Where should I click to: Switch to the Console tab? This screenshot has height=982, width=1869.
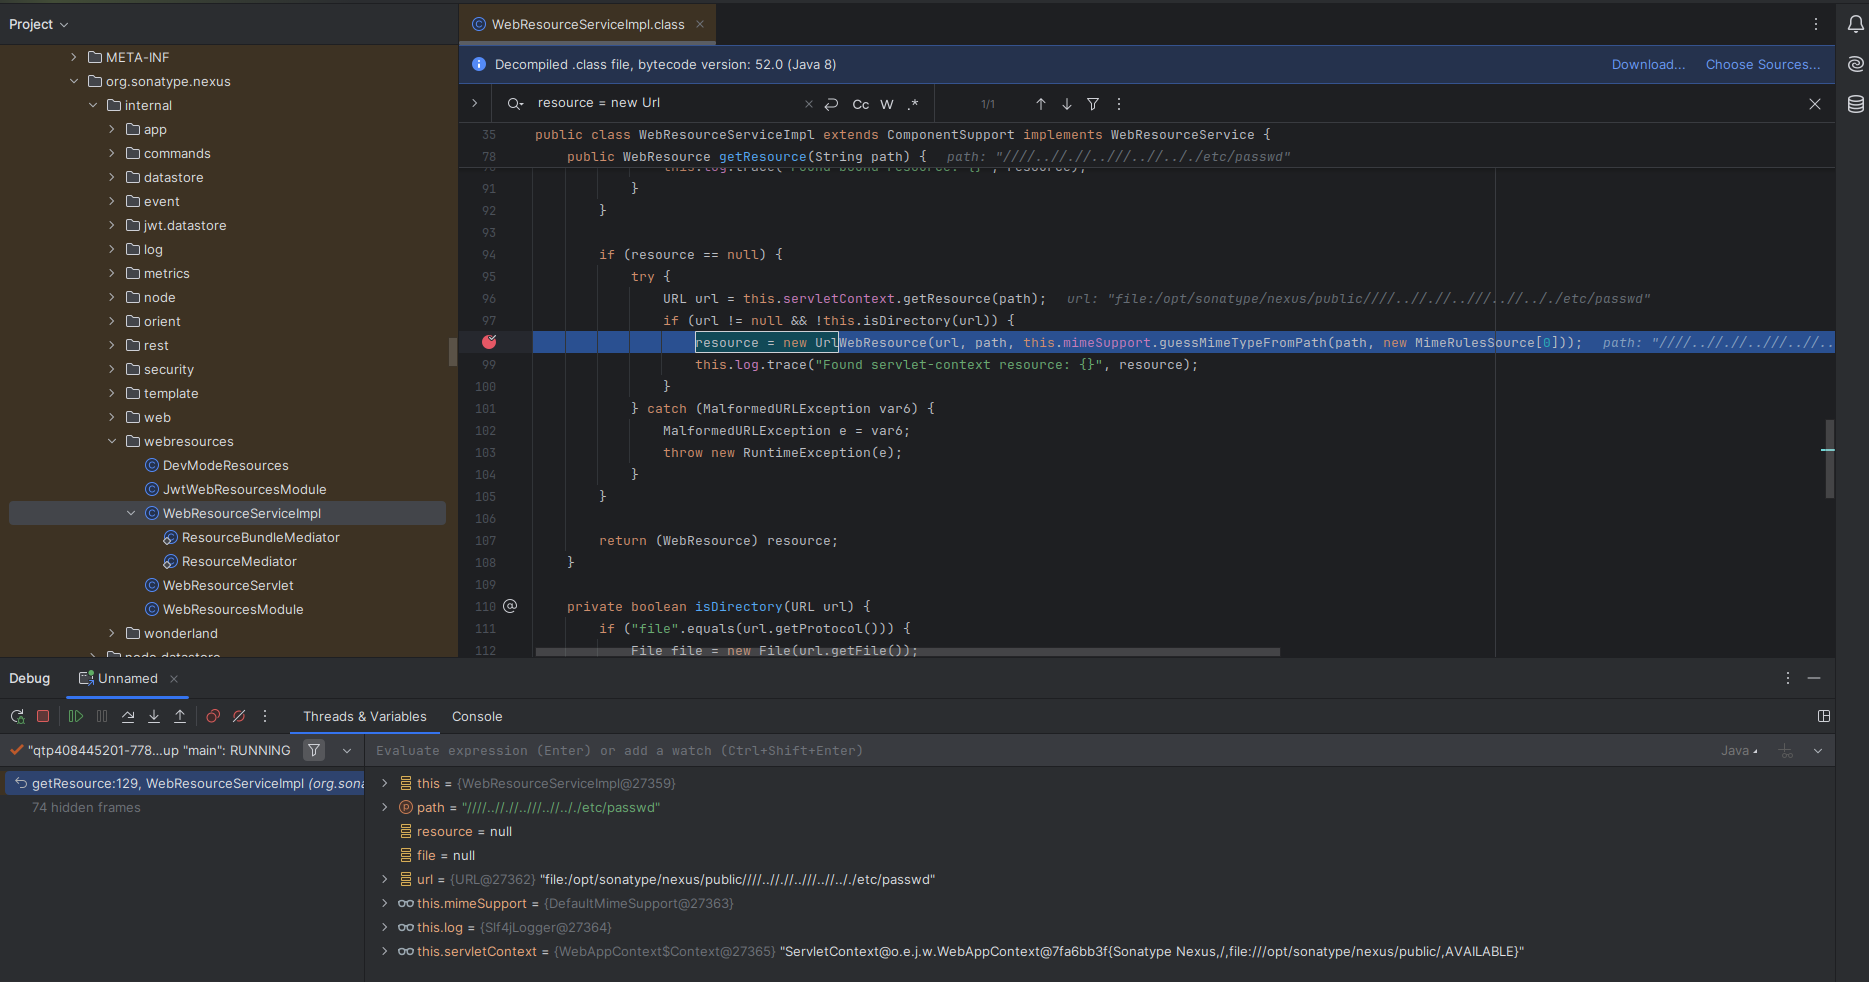coord(477,716)
